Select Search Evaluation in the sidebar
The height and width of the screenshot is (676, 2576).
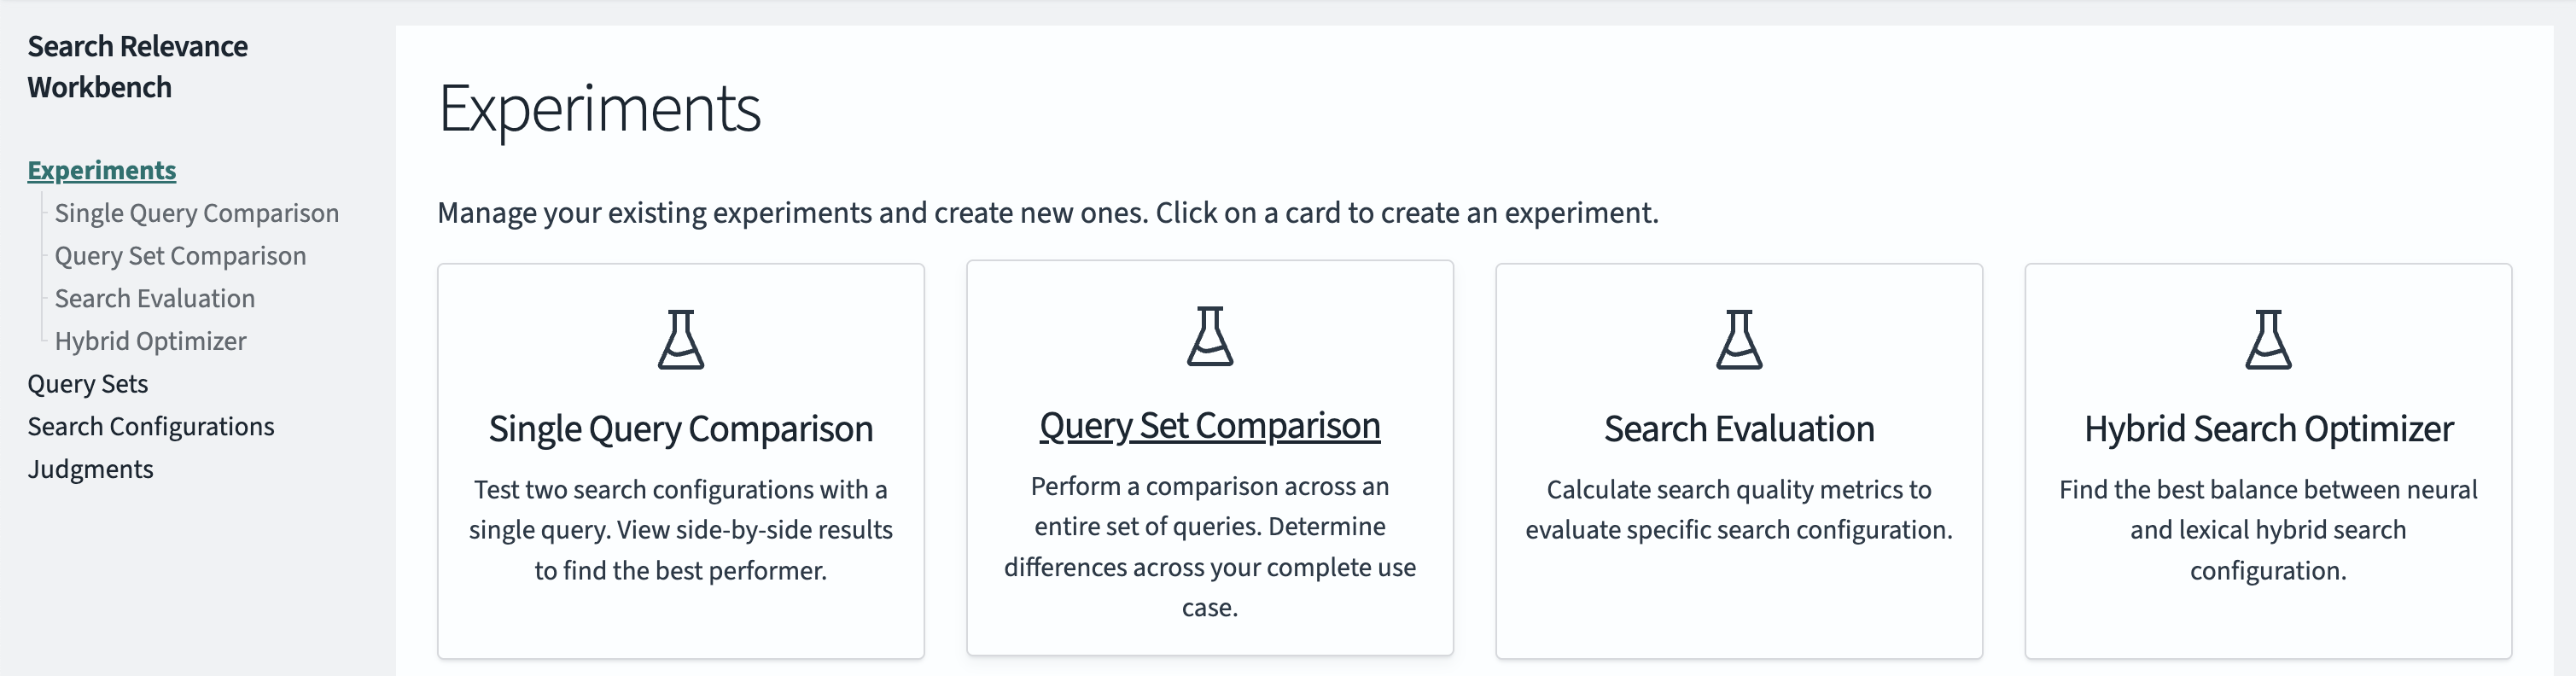point(155,298)
